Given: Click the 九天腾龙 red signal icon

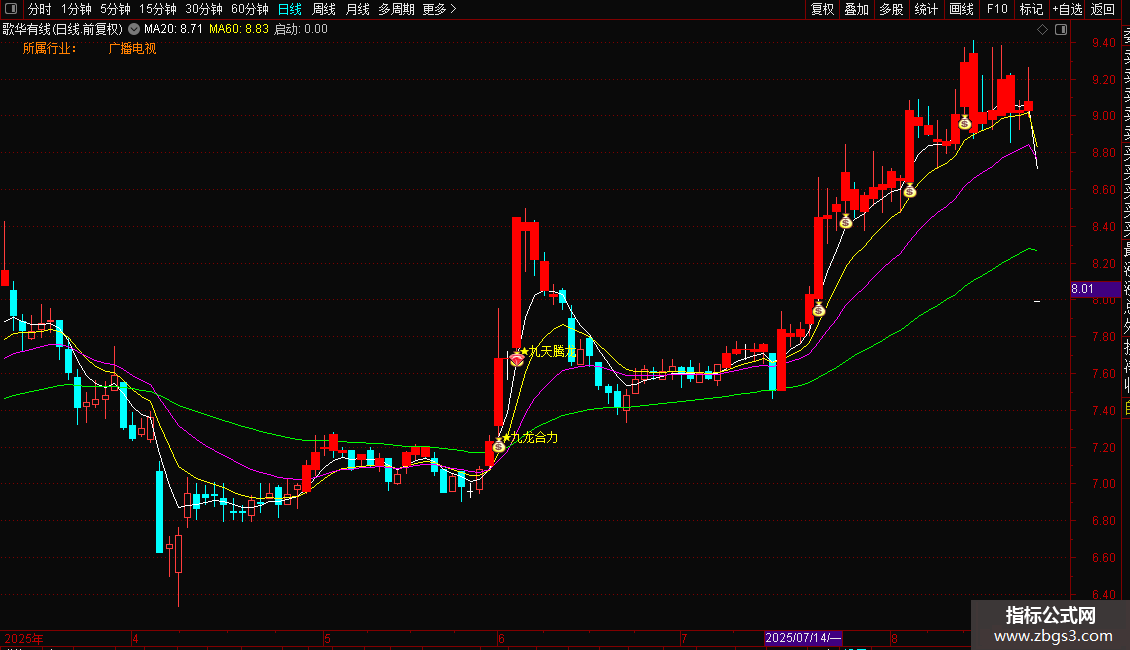Looking at the screenshot, I should point(517,358).
